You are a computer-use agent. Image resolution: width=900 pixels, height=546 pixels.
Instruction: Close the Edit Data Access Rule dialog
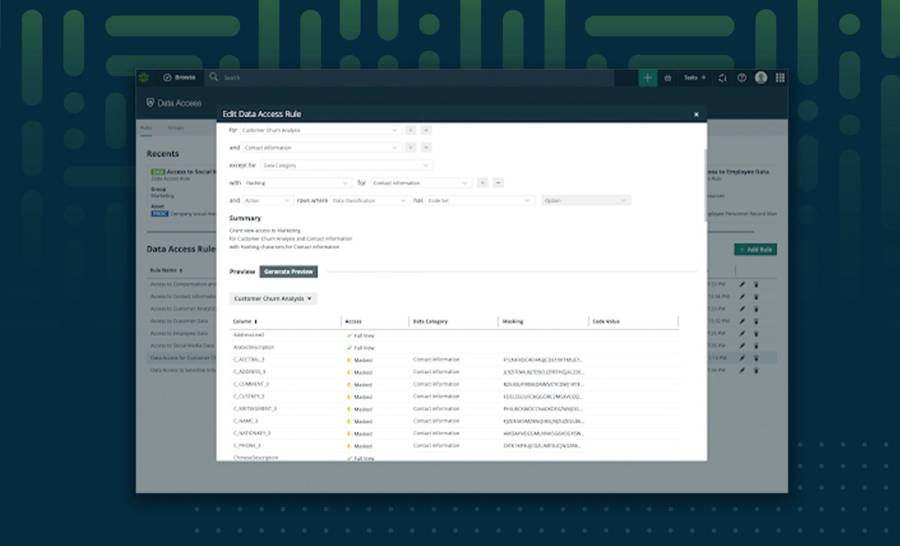(x=696, y=115)
